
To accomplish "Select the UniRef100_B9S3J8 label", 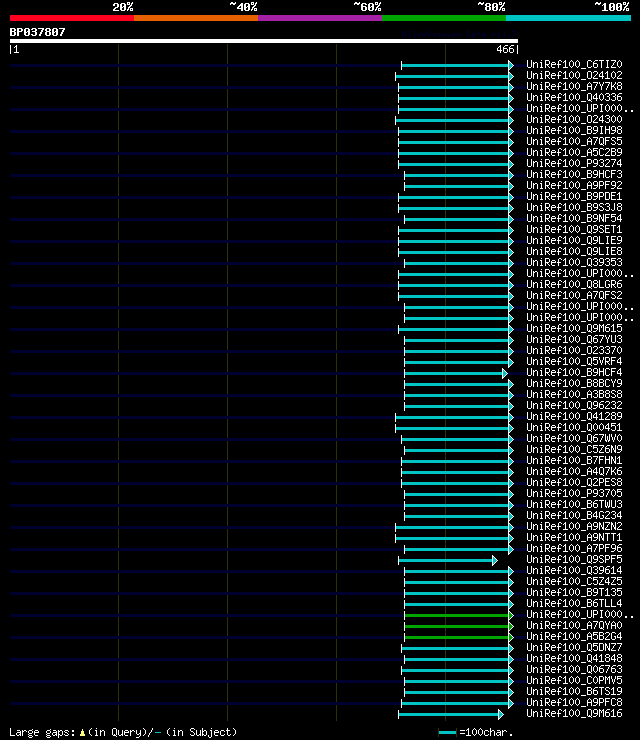I will click(574, 207).
